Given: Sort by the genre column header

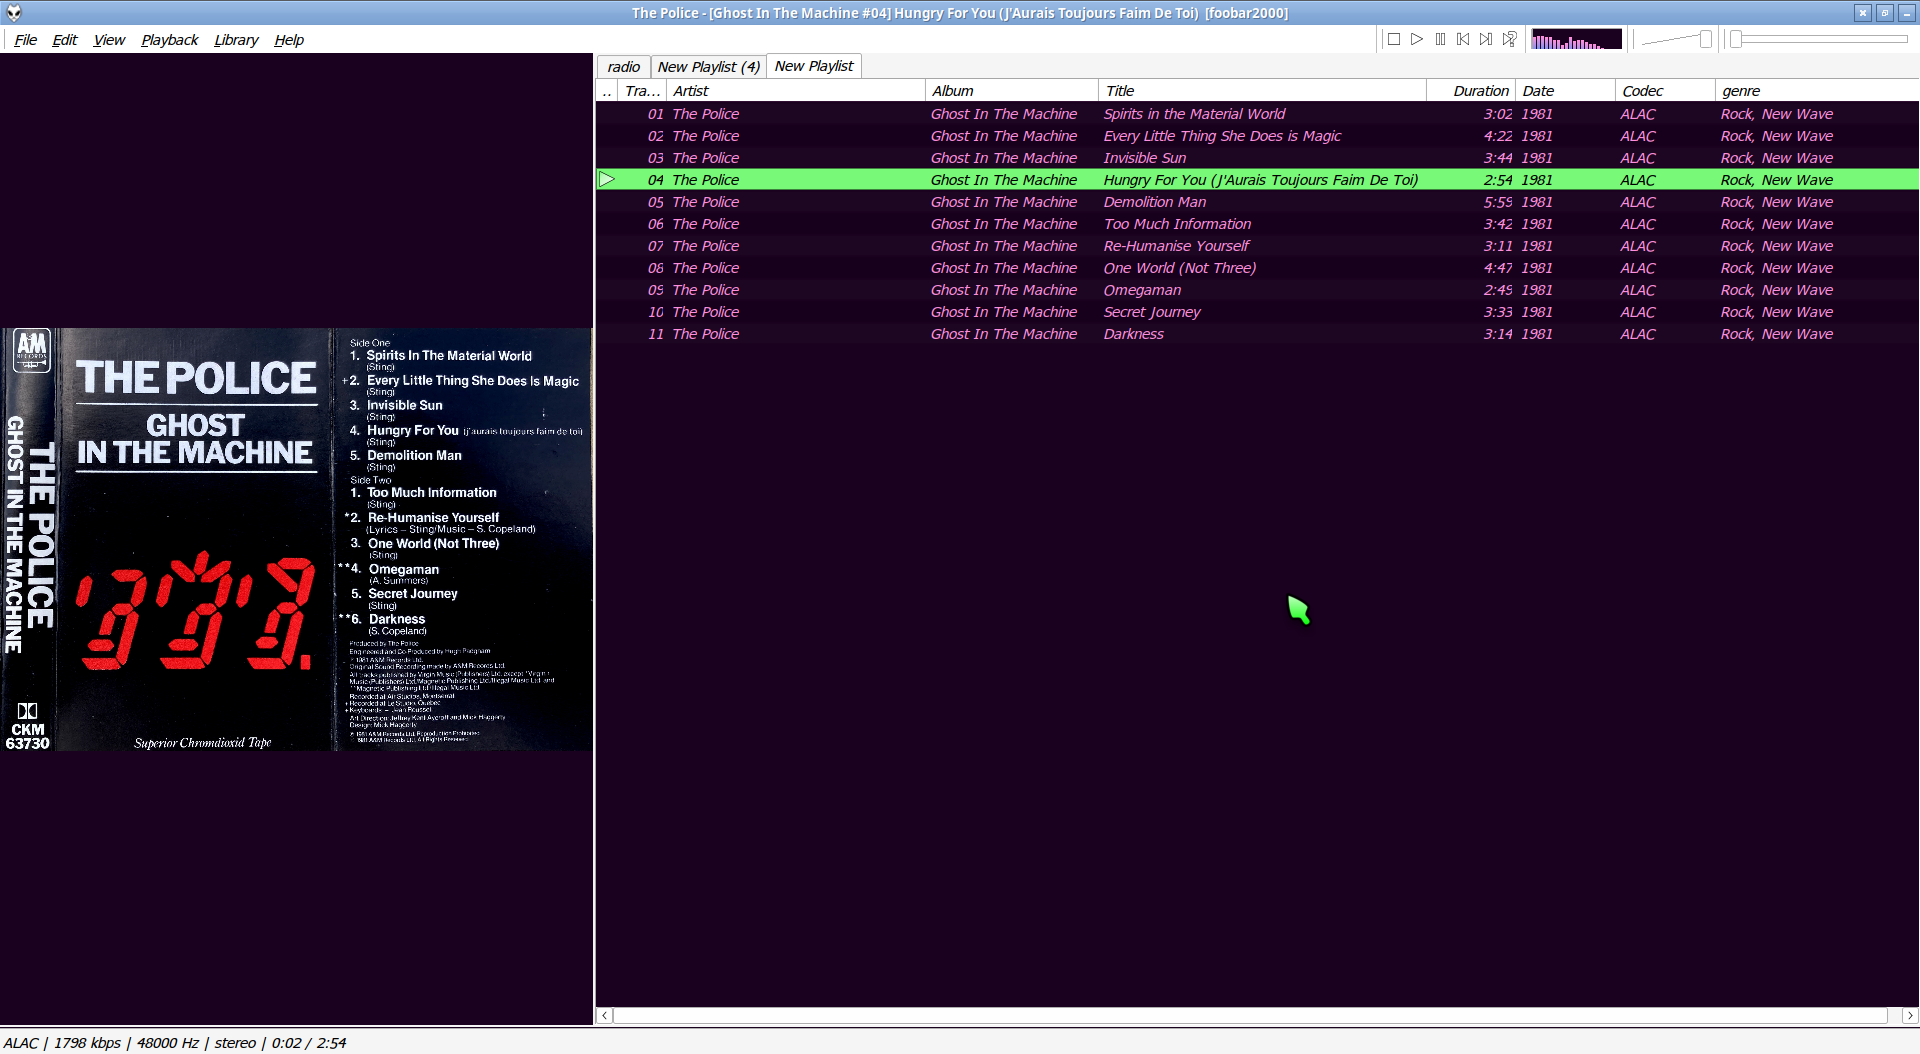Looking at the screenshot, I should pyautogui.click(x=1817, y=91).
